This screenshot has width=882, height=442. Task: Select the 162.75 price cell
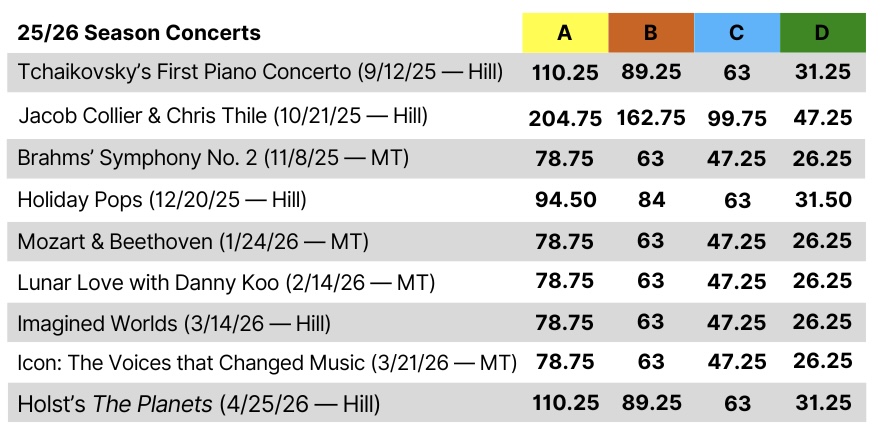pyautogui.click(x=651, y=118)
